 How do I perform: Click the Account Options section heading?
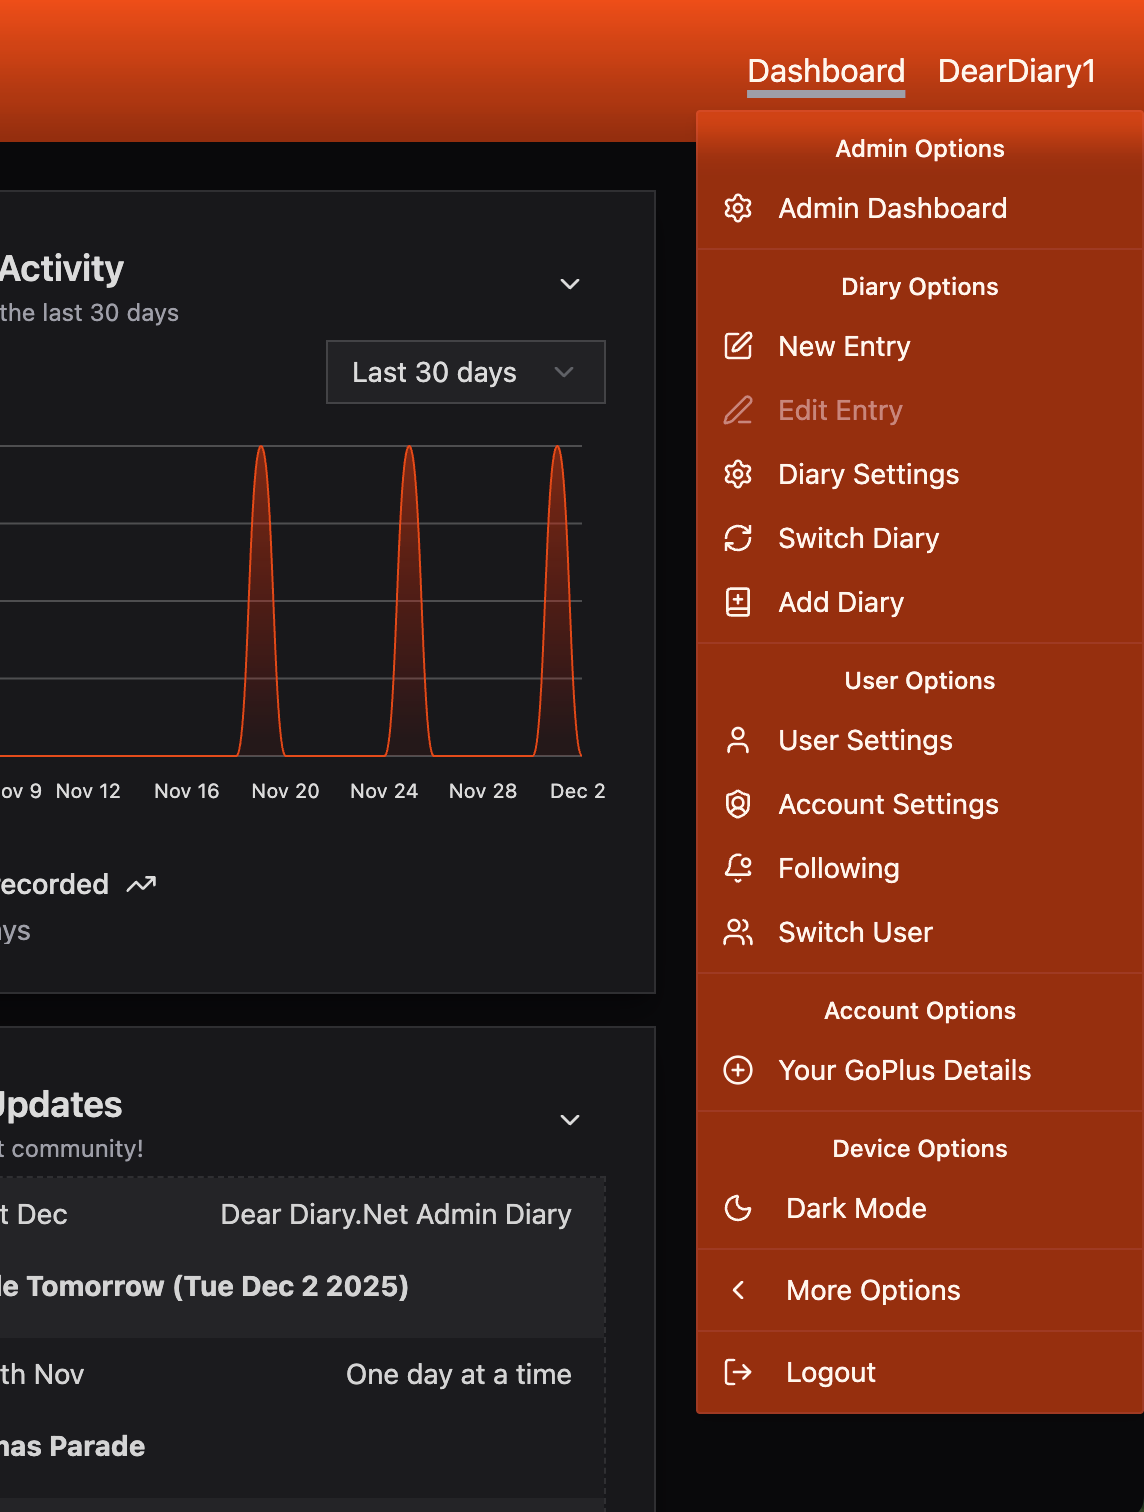coord(920,1011)
